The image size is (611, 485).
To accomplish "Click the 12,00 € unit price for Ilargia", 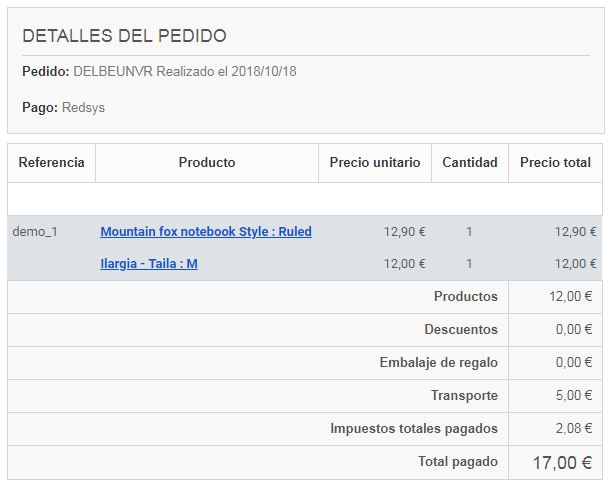I will click(404, 264).
